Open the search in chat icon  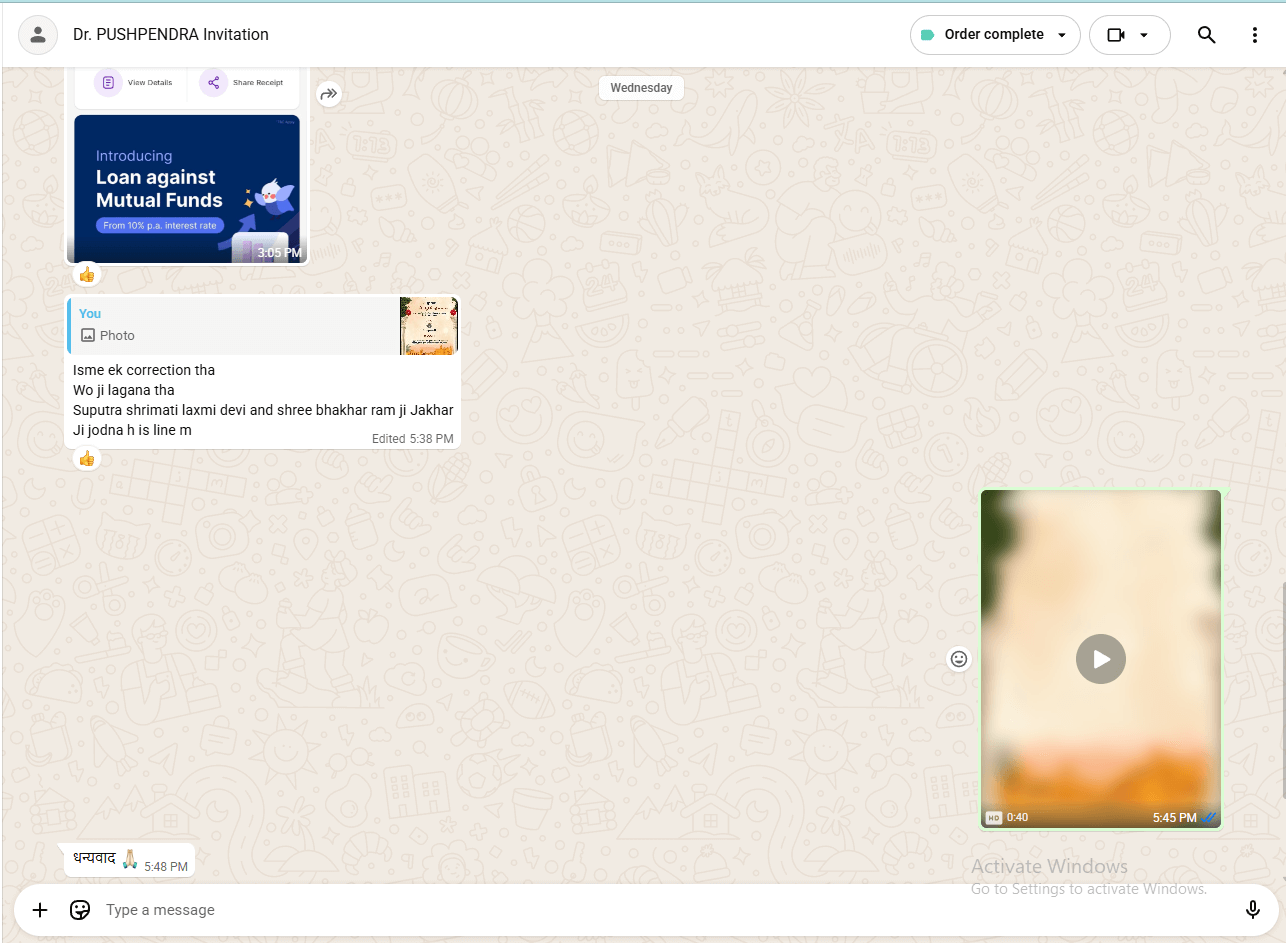1206,35
